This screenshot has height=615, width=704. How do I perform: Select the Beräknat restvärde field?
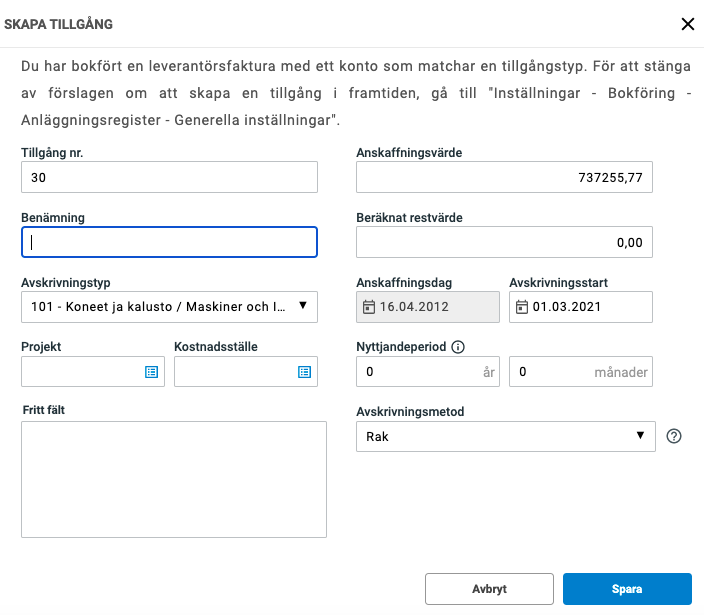point(504,242)
